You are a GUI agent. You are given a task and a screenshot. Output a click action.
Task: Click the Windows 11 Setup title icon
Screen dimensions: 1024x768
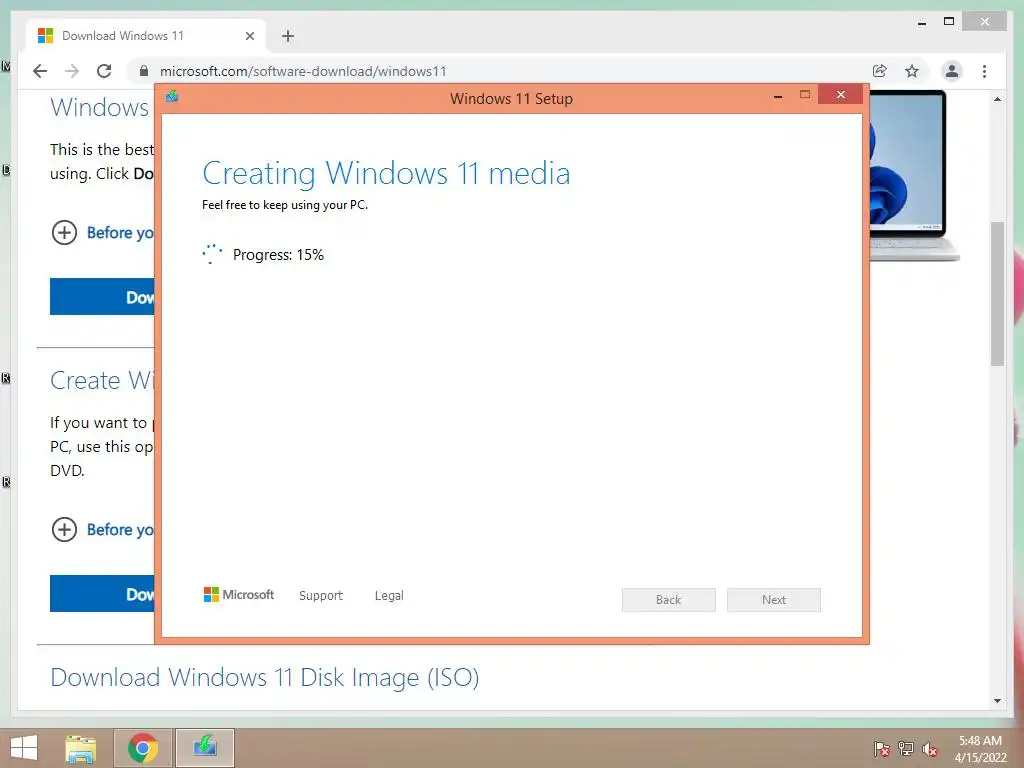[172, 97]
